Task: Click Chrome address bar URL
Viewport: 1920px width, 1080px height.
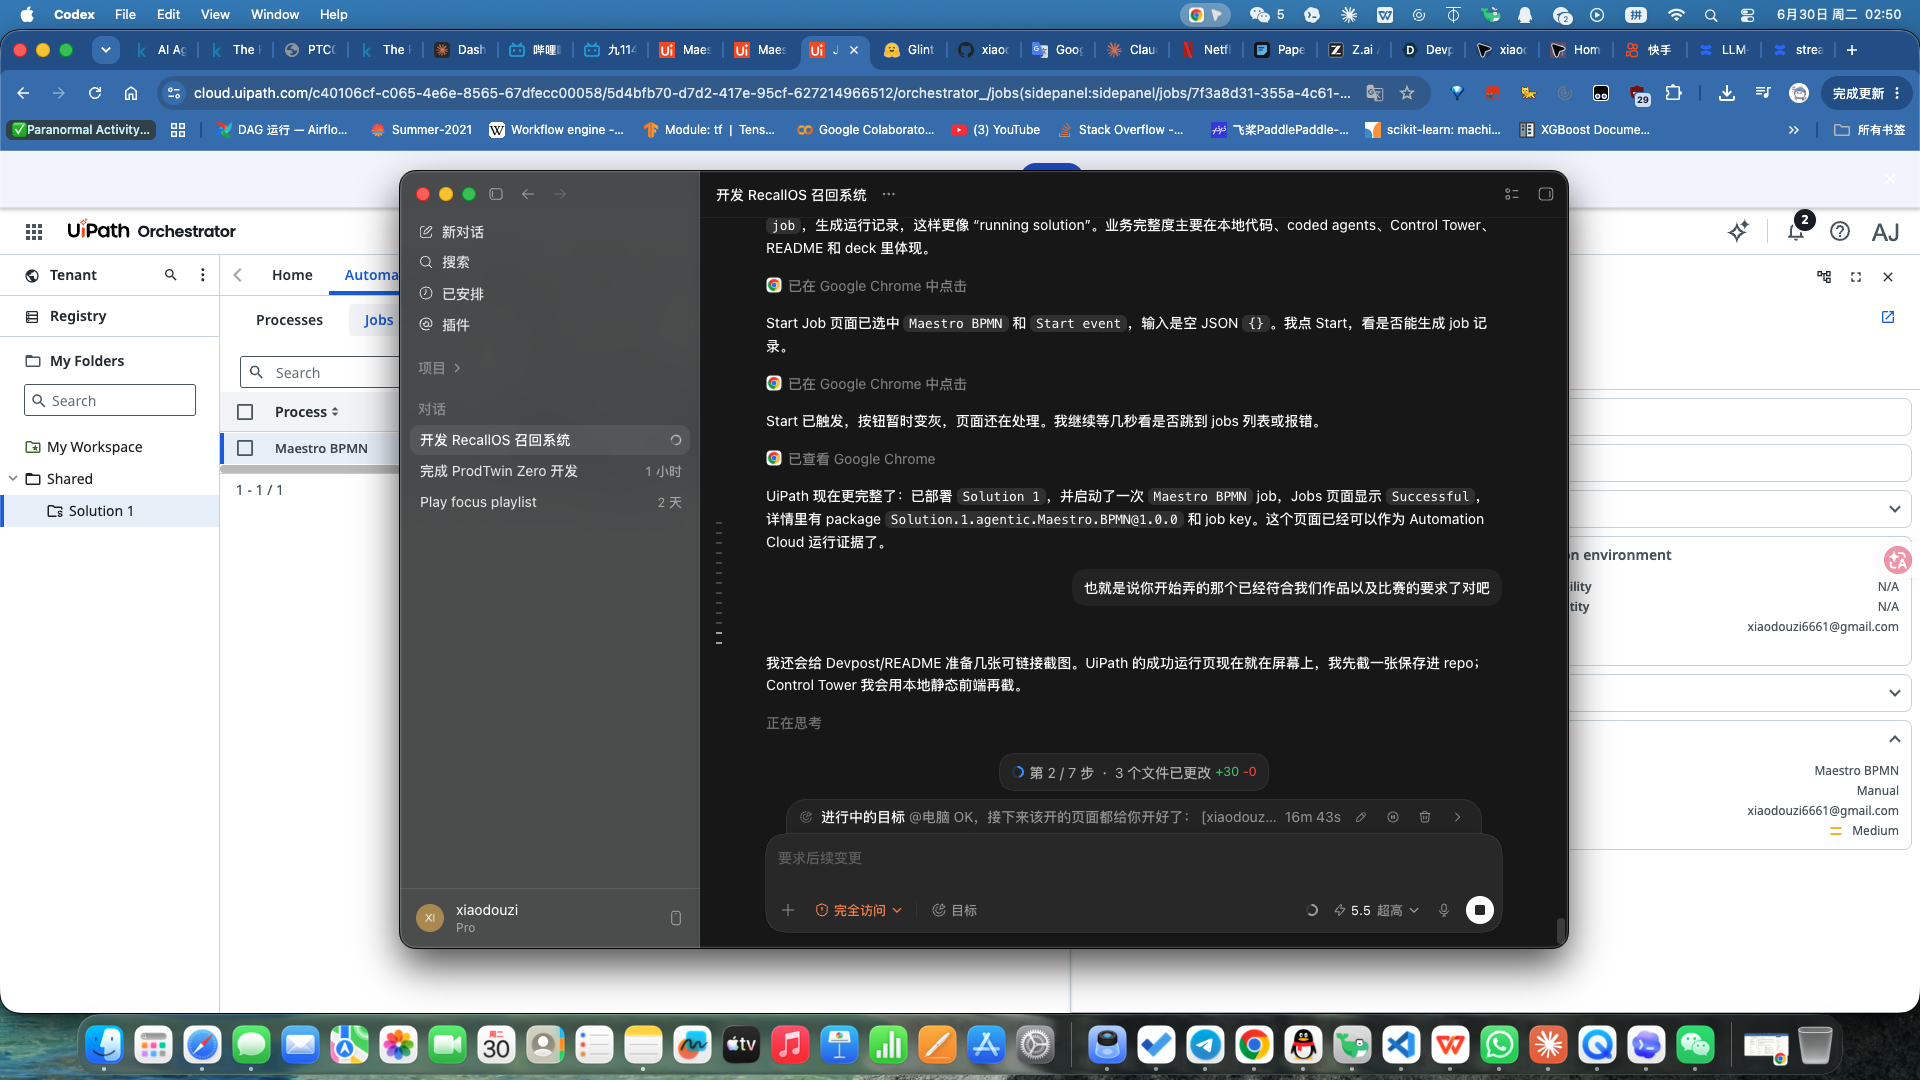Action: click(771, 93)
